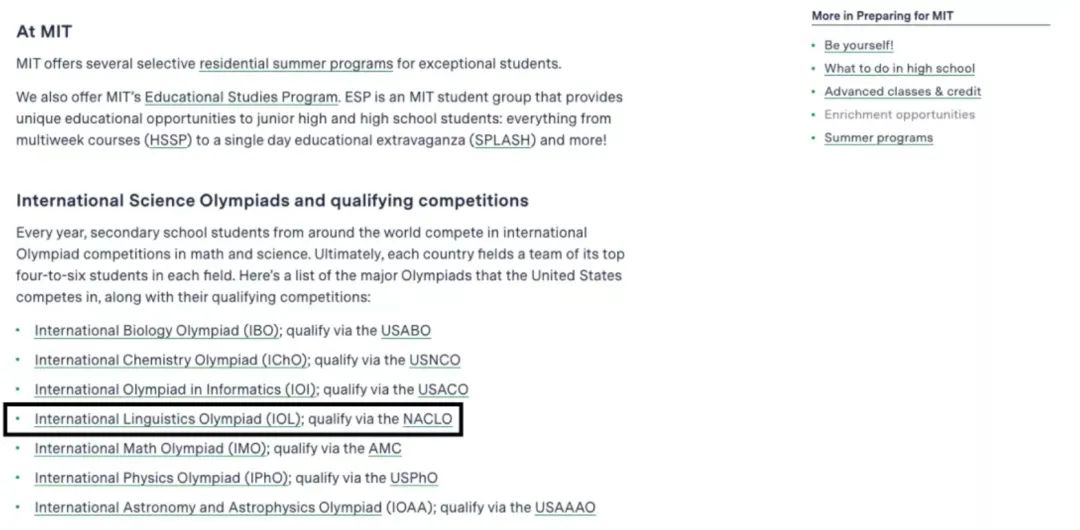Visit the AMC qualifying link

click(384, 449)
